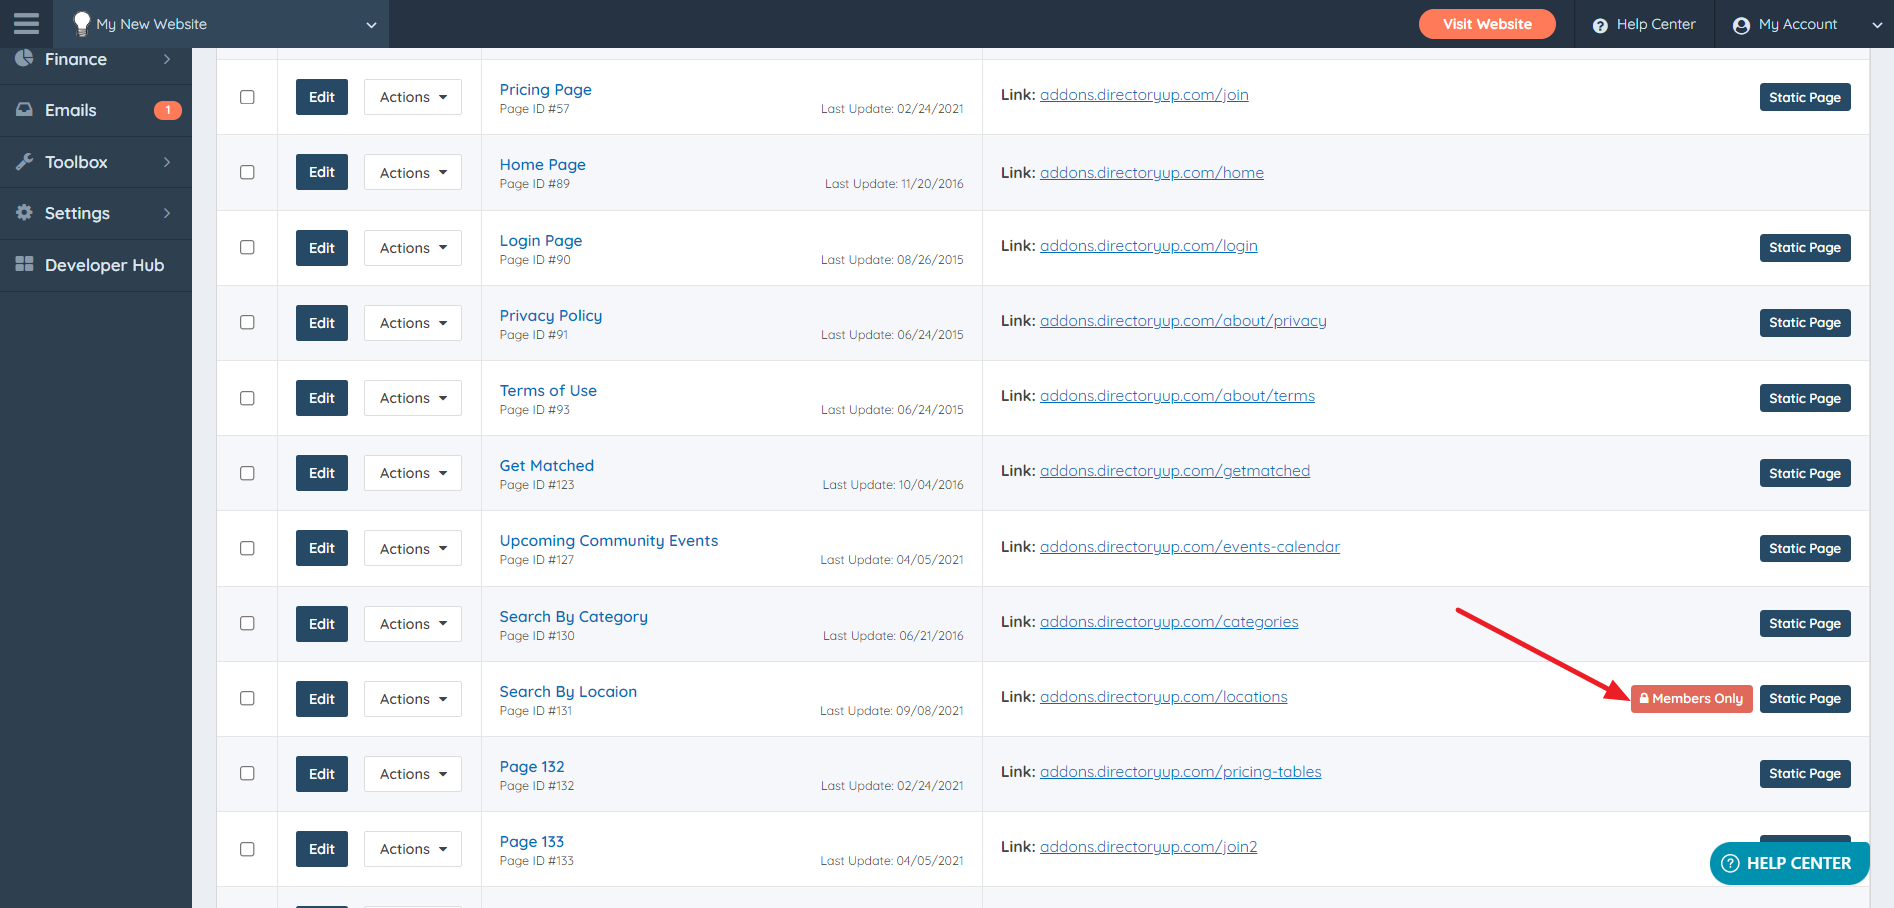Click the lightbulb website logo icon

tap(82, 24)
